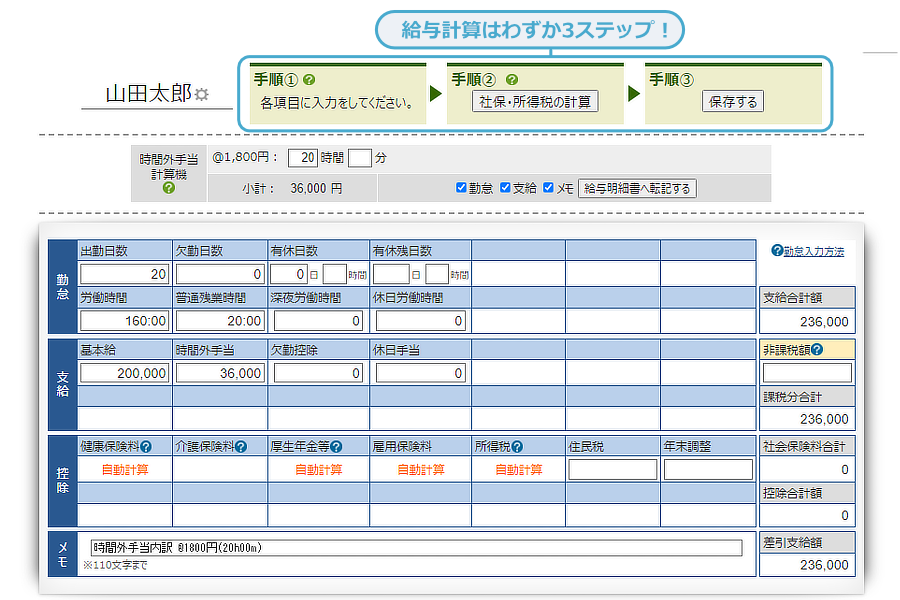This screenshot has width=900, height=600.
Task: Click help icon beside 健康保険料
Action: click(x=146, y=447)
